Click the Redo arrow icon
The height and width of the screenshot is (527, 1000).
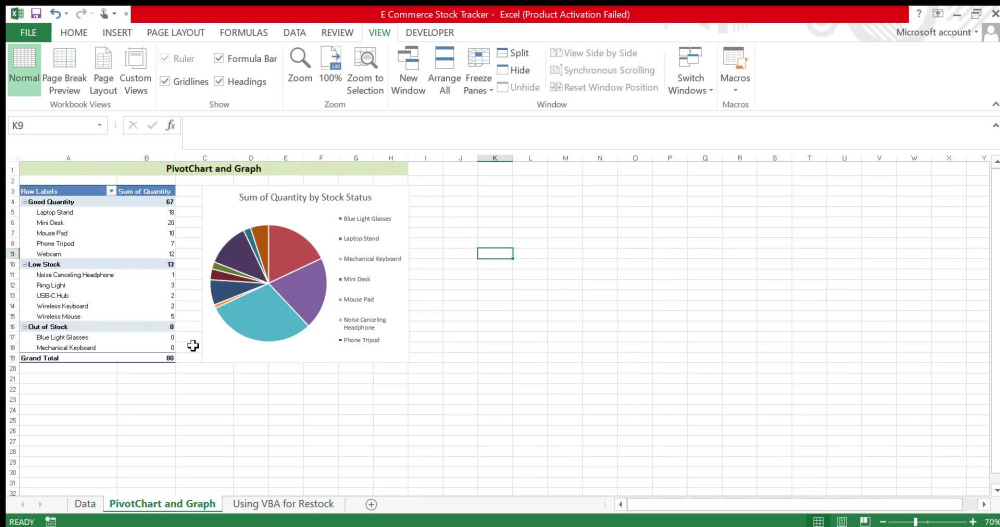tap(81, 13)
